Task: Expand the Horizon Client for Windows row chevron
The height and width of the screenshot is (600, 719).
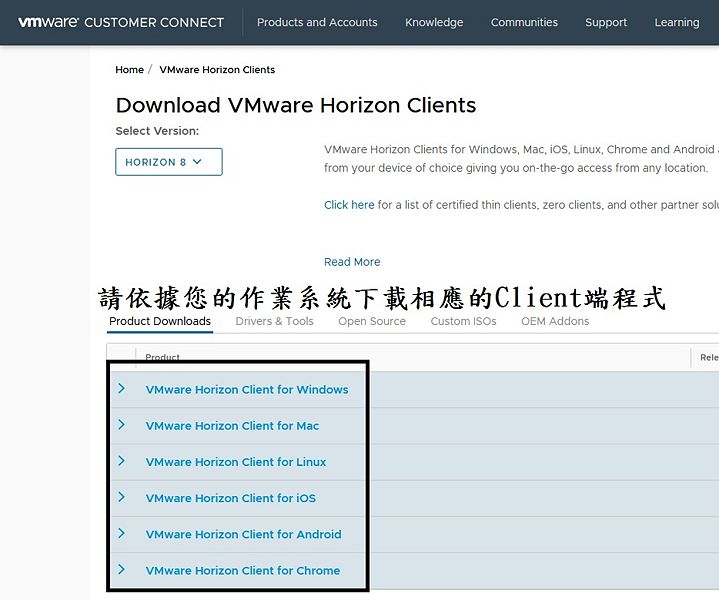Action: point(122,389)
